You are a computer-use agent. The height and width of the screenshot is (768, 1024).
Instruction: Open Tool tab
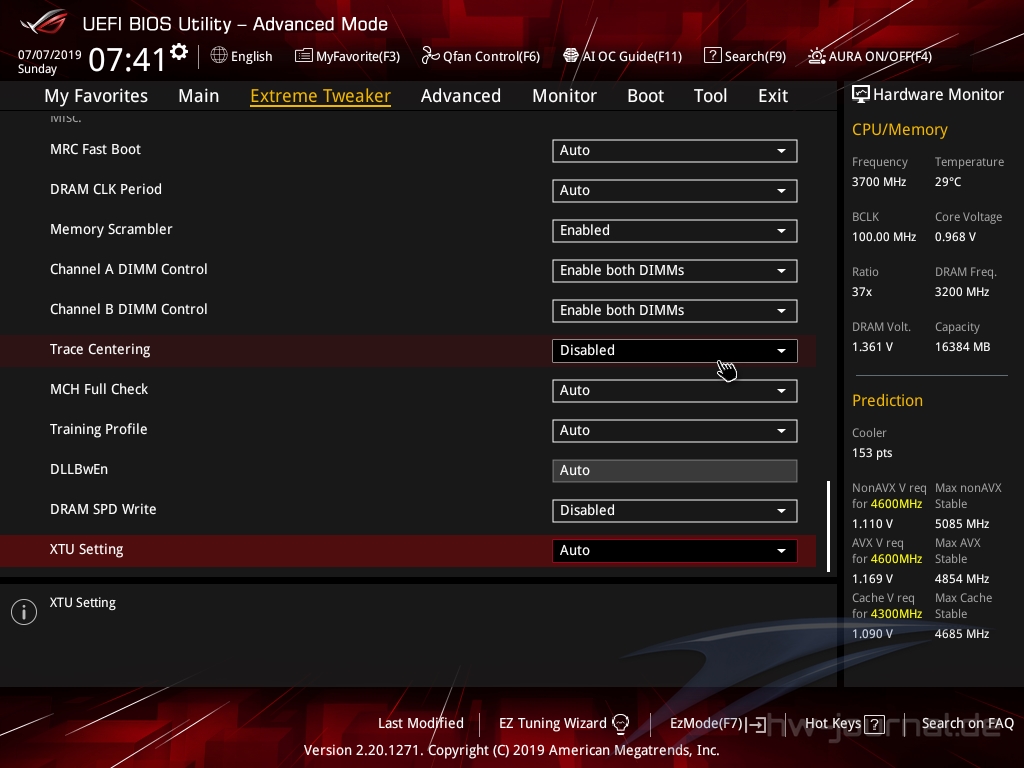coord(711,96)
